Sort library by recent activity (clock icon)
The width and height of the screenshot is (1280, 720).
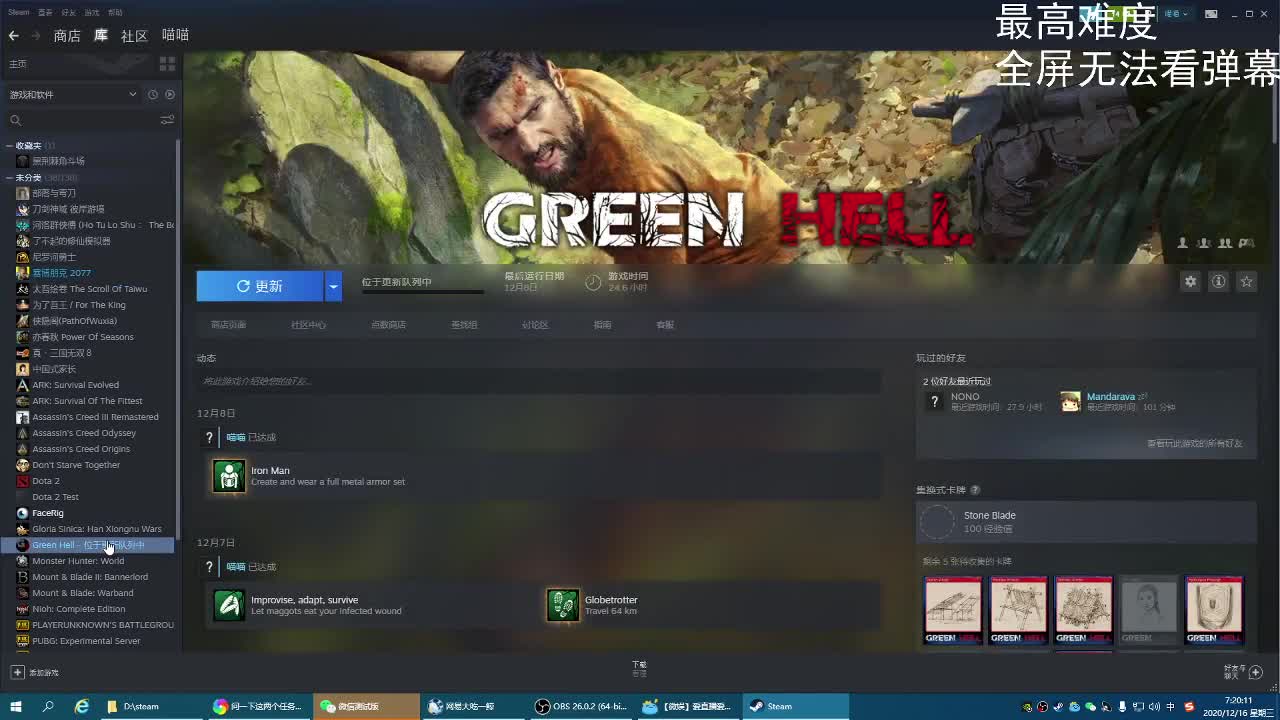(153, 94)
